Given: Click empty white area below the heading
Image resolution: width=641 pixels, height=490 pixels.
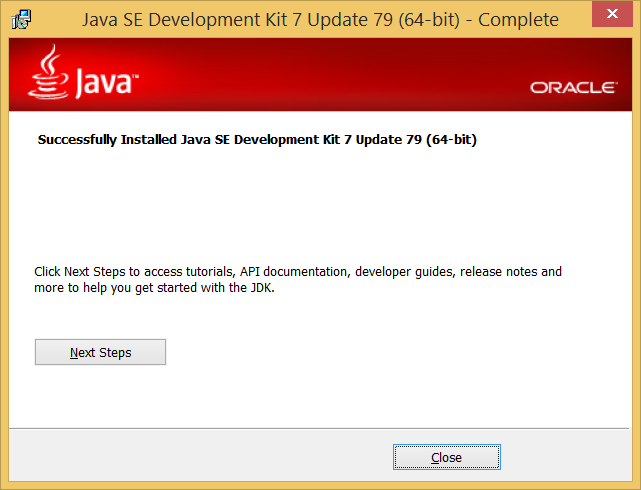Looking at the screenshot, I should 320,200.
